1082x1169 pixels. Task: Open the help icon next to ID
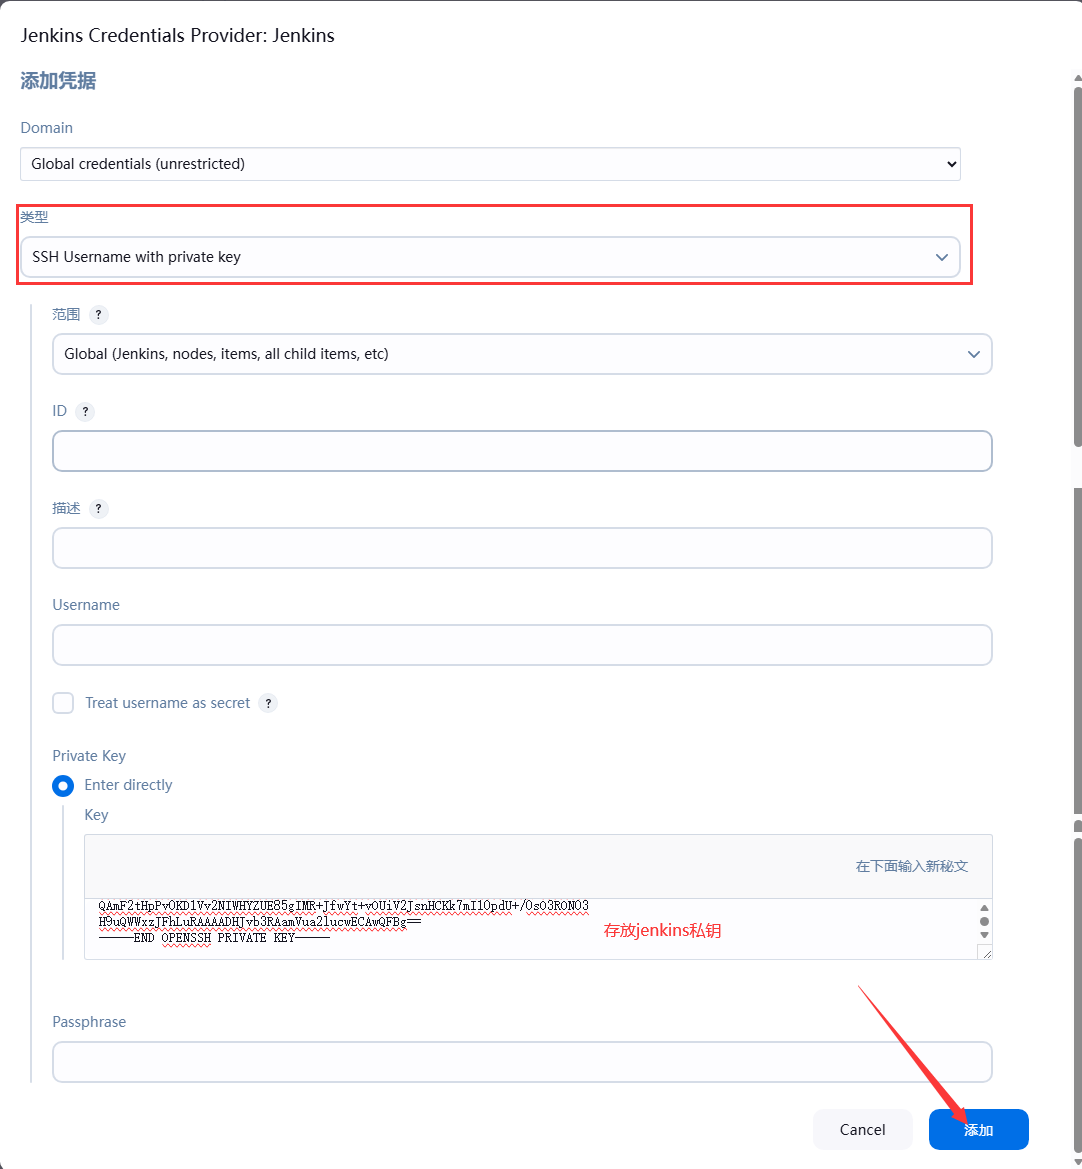(x=85, y=412)
